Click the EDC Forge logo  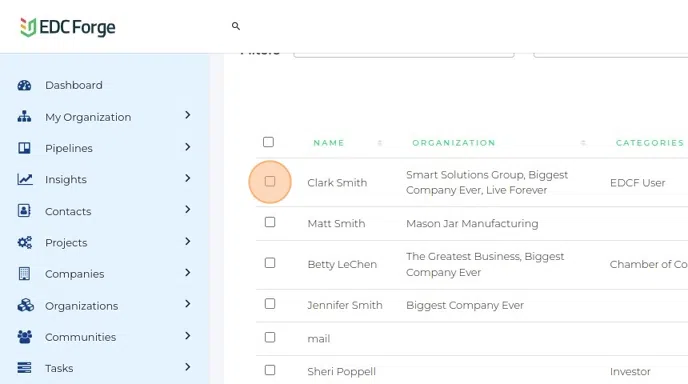coord(68,27)
